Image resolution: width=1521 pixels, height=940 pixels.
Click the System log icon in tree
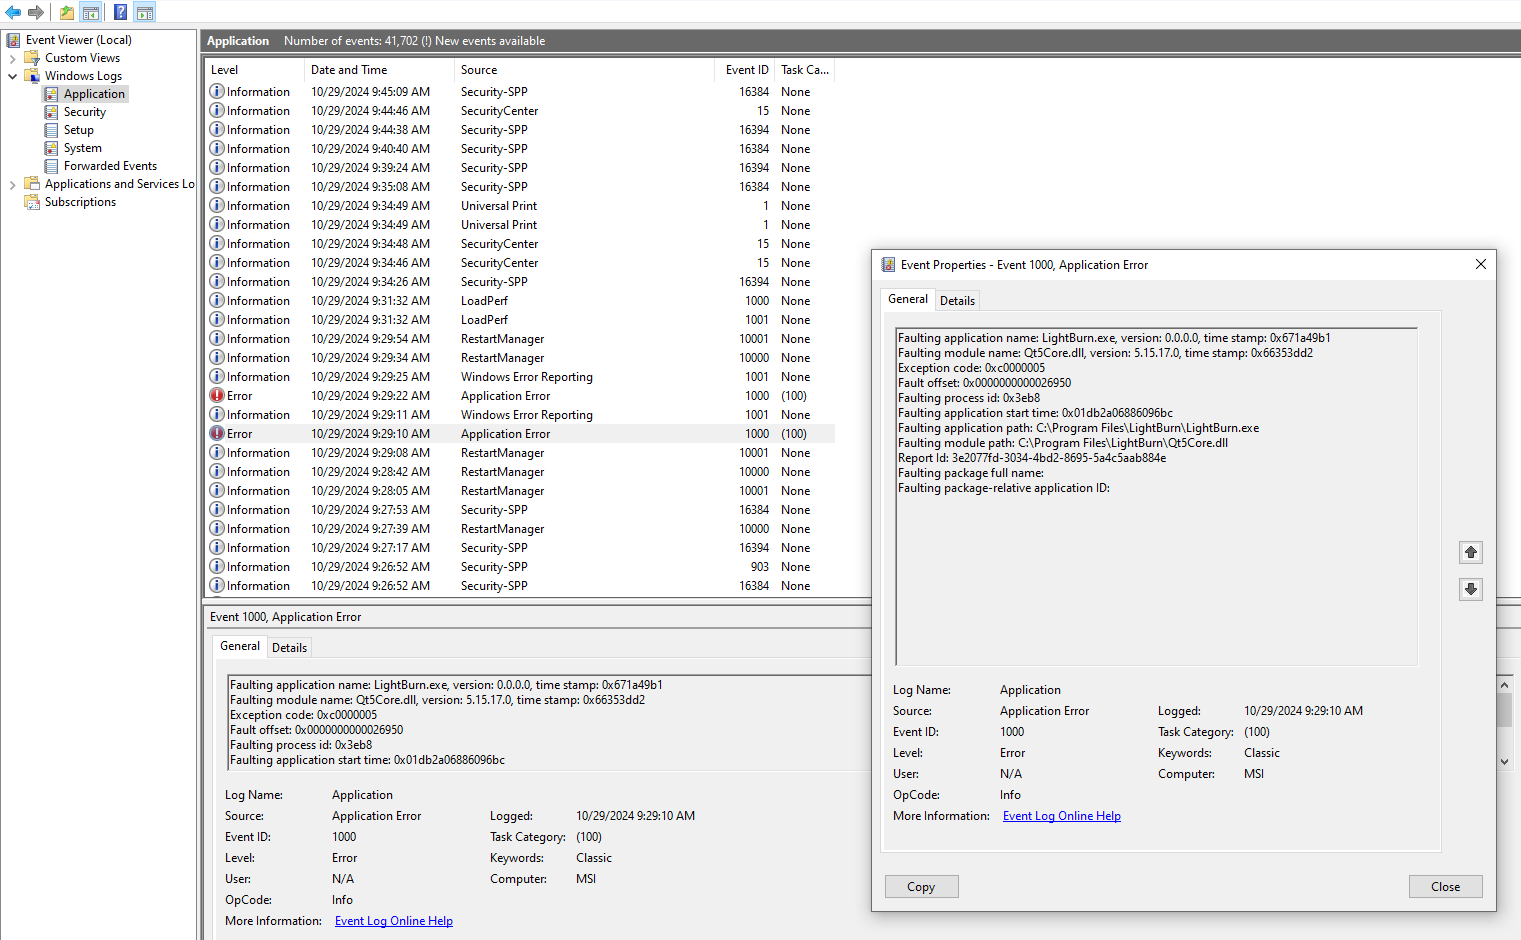[51, 148]
